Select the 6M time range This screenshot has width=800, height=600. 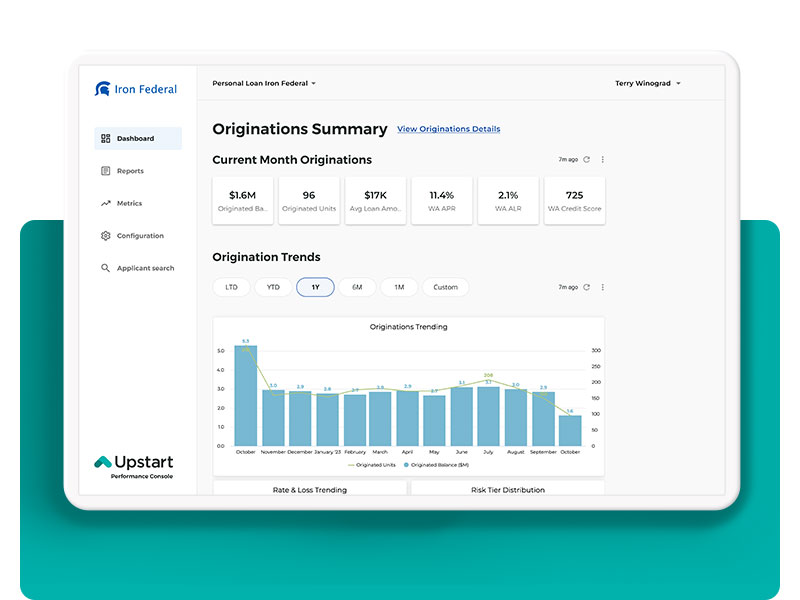pyautogui.click(x=357, y=287)
